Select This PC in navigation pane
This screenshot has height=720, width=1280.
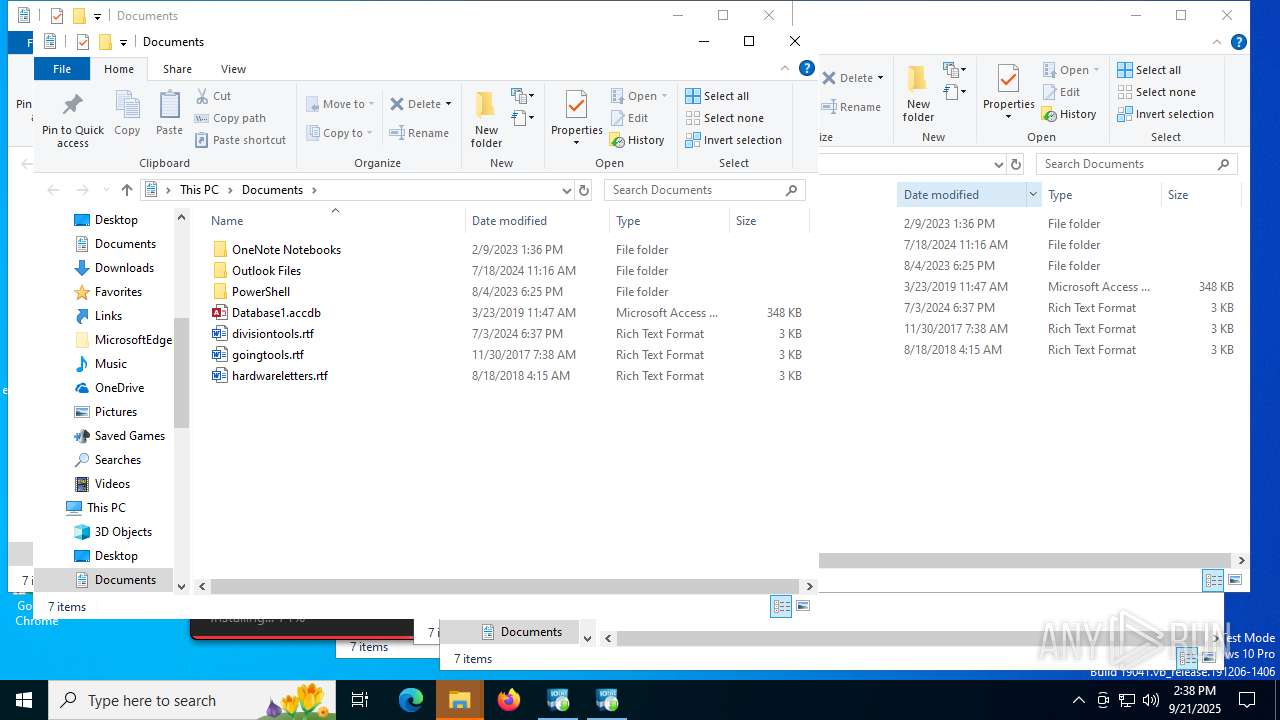coord(106,508)
